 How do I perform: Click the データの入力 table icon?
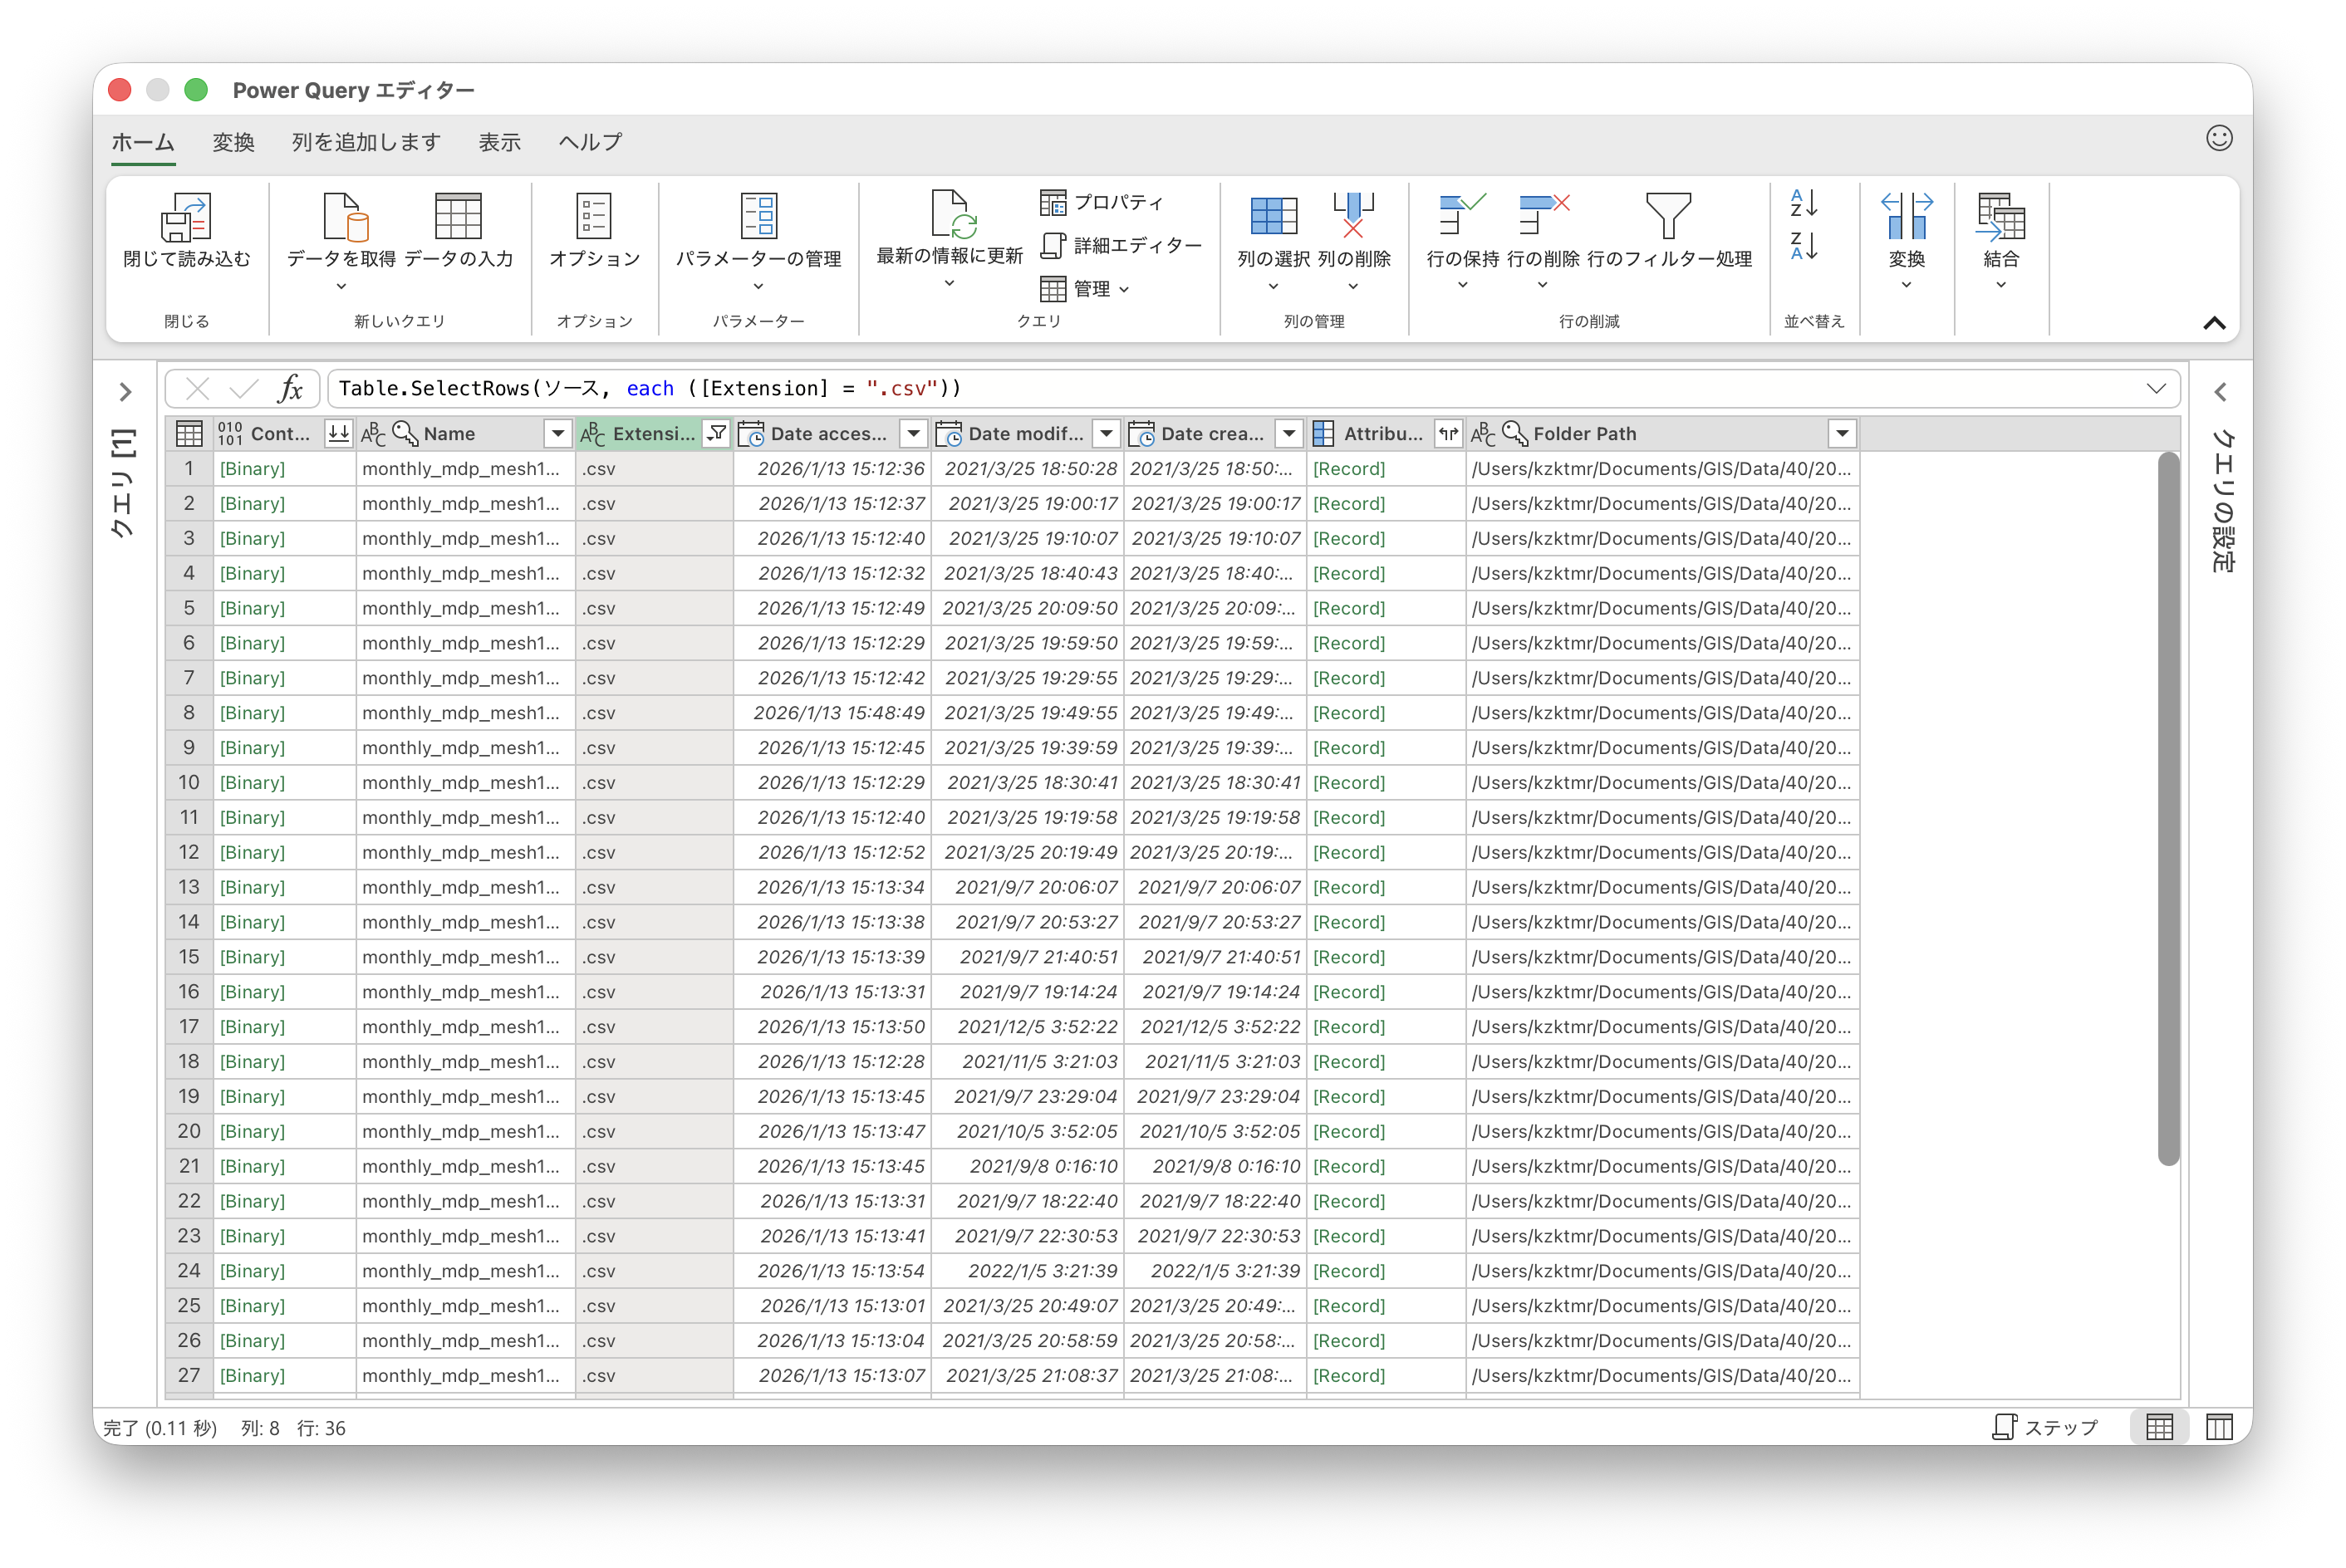[458, 217]
